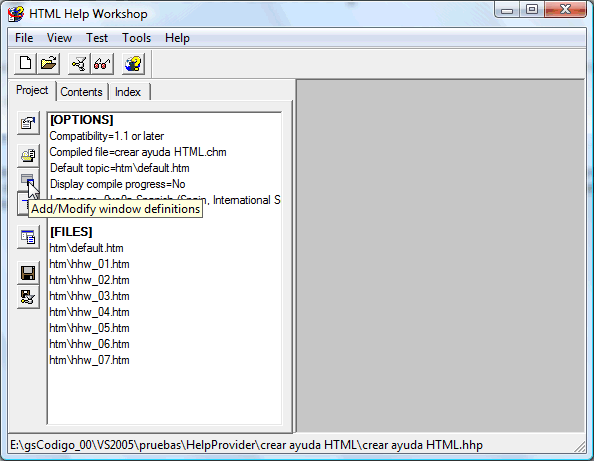Click Add/Modify window definitions icon
Viewport: 594px width, 461px height.
pyautogui.click(x=28, y=179)
